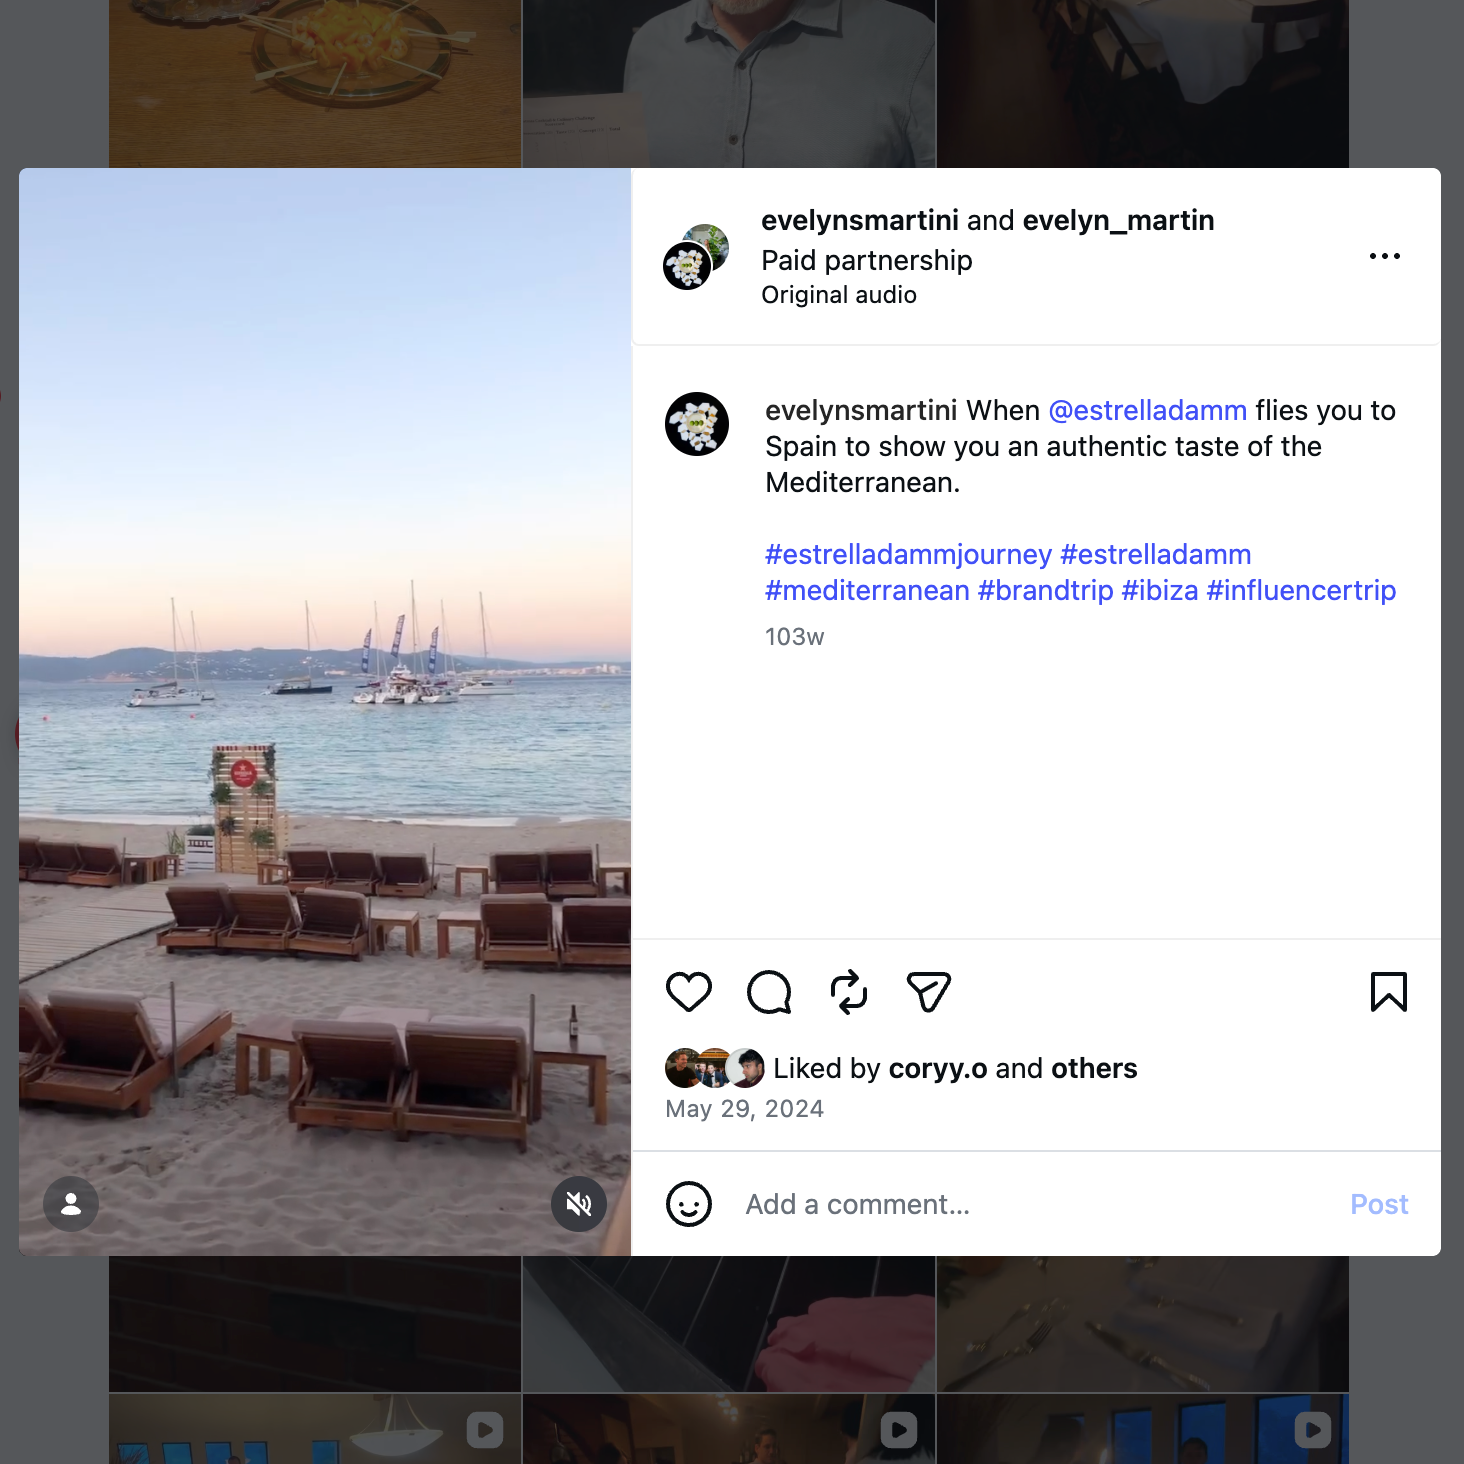
Task: Click evelynsmartini username in the caption
Action: point(862,410)
